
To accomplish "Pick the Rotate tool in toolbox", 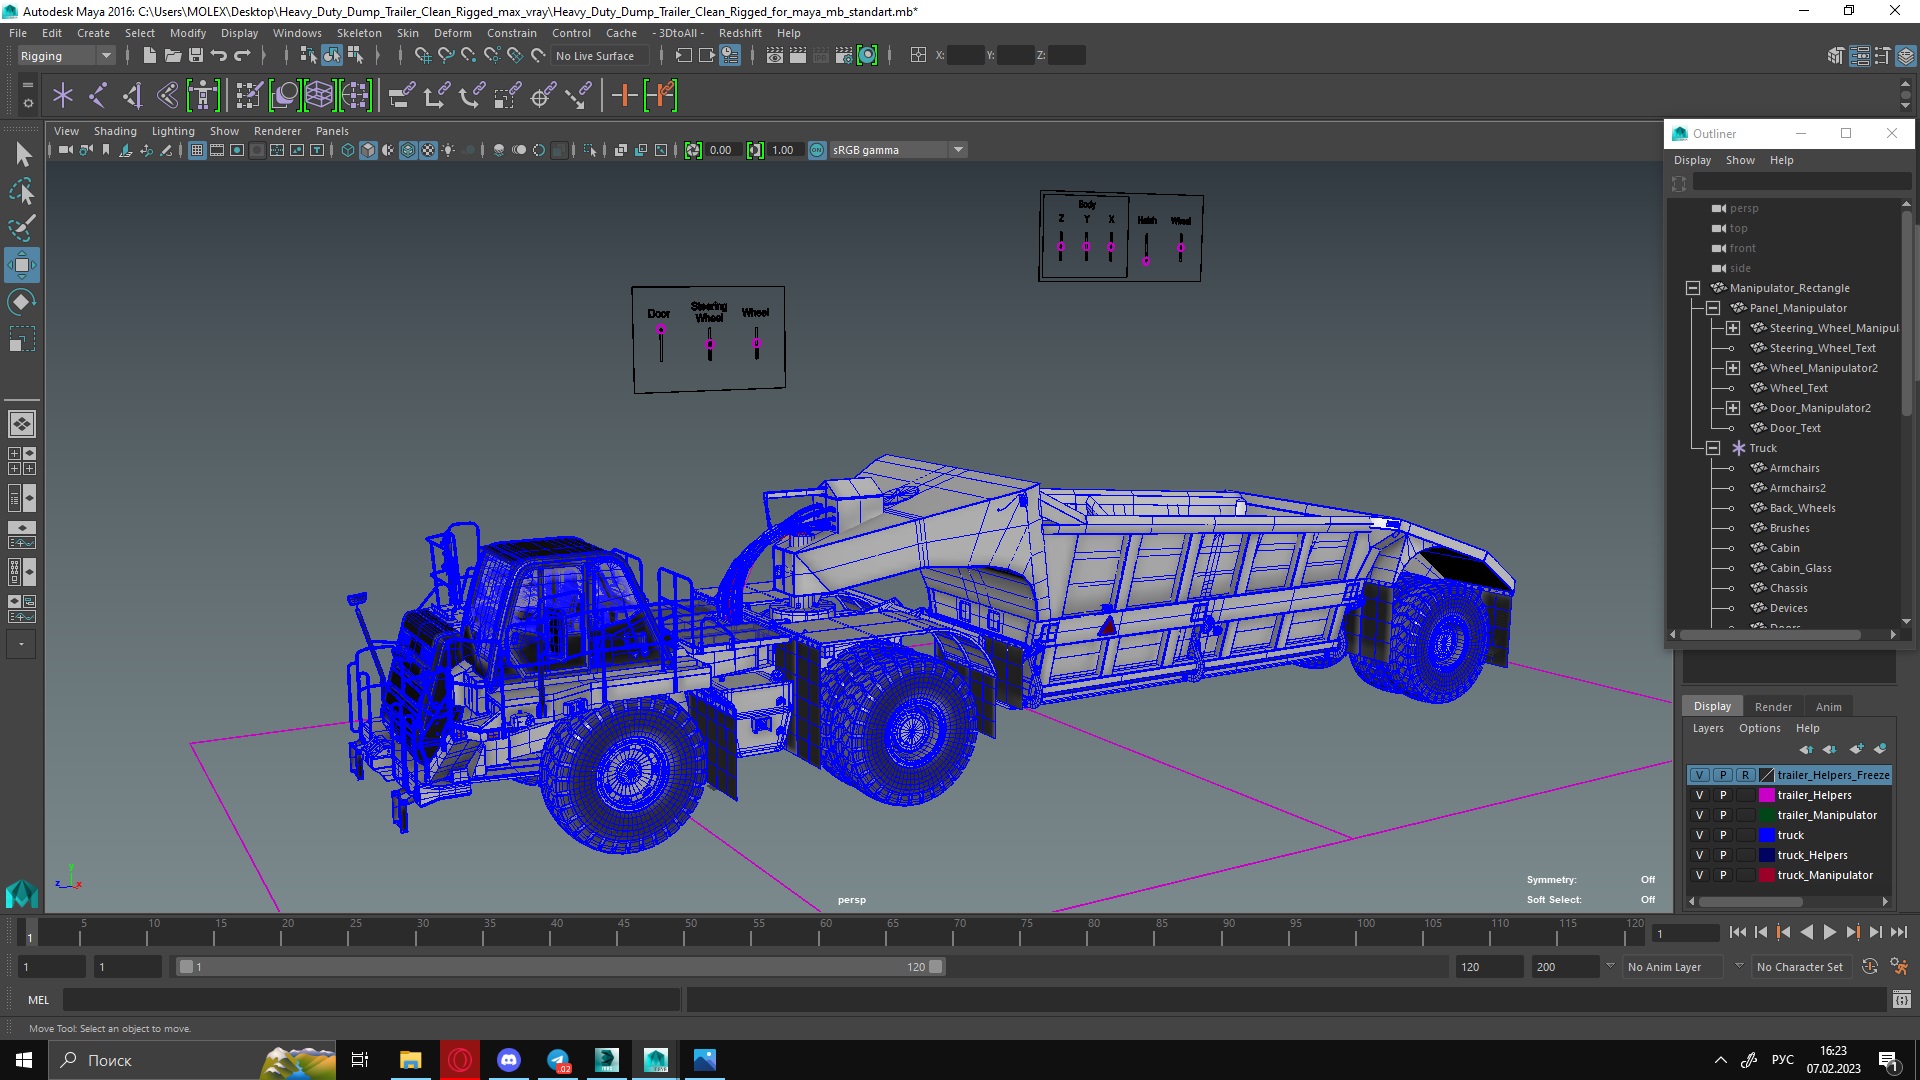I will point(22,302).
